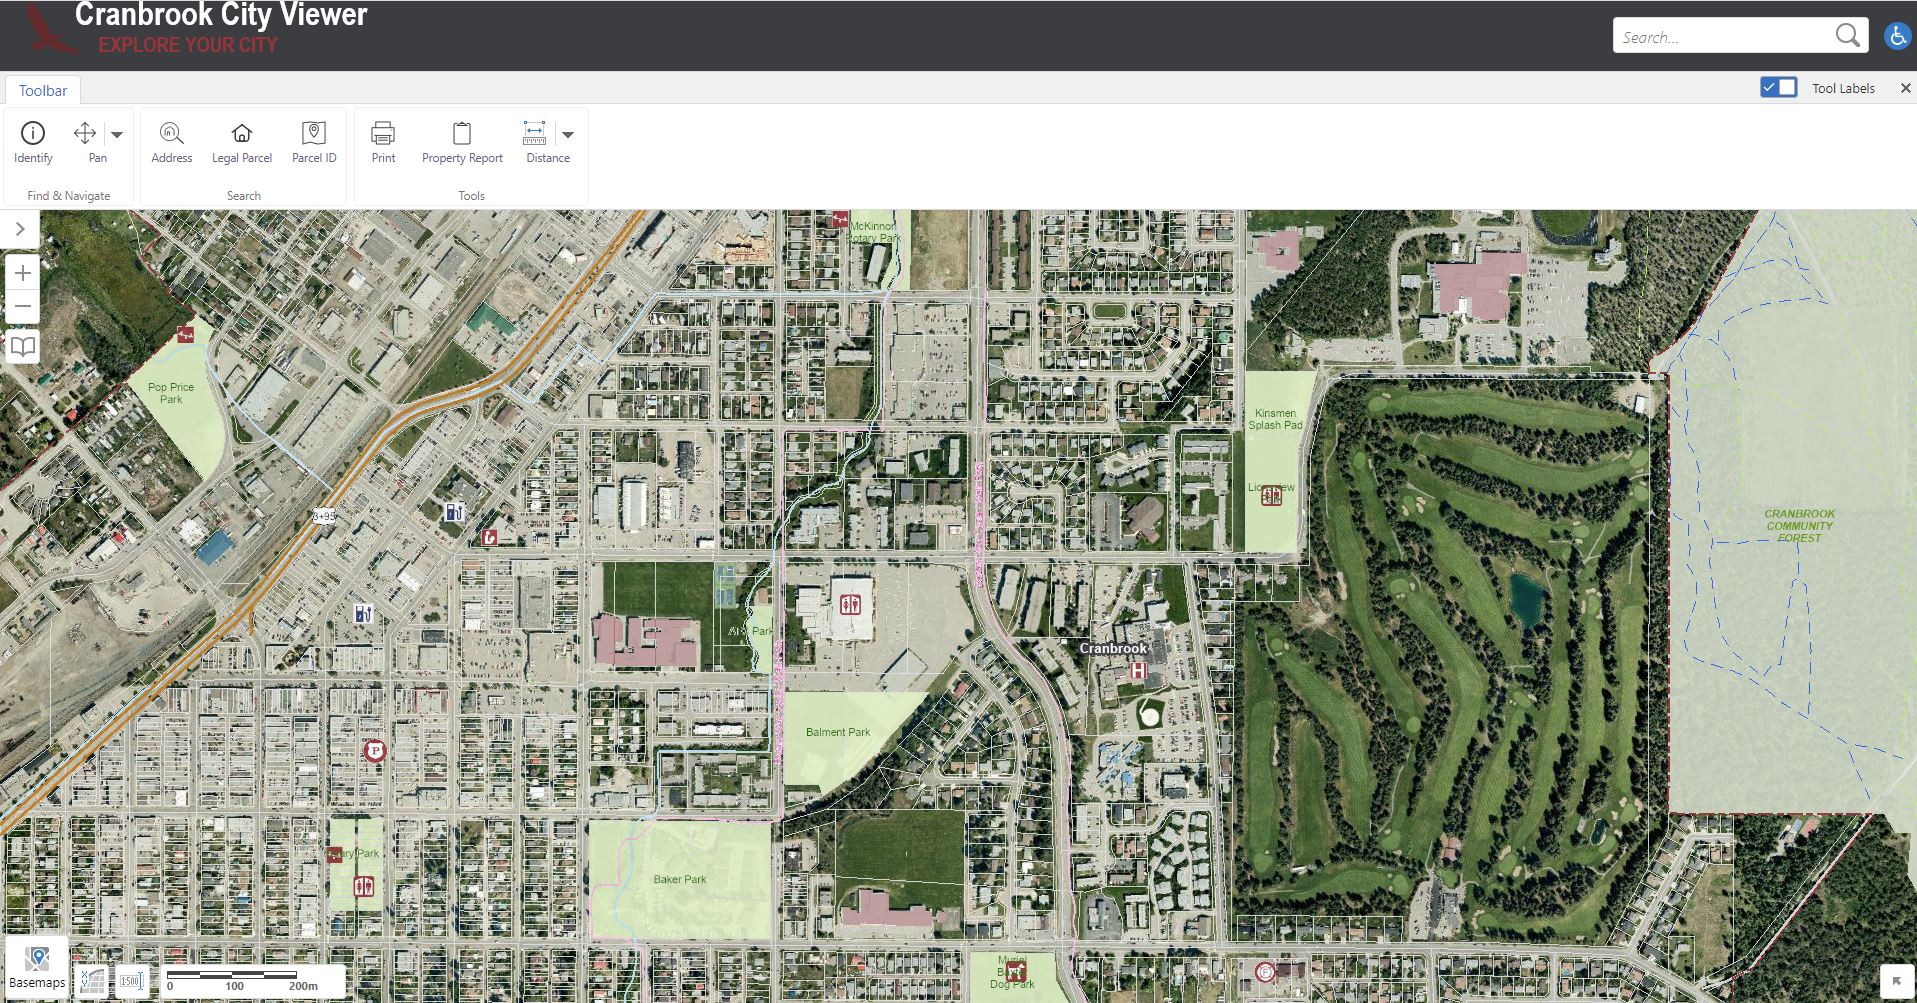The height and width of the screenshot is (1003, 1917).
Task: Open the bookmarks panel
Action: tap(22, 346)
